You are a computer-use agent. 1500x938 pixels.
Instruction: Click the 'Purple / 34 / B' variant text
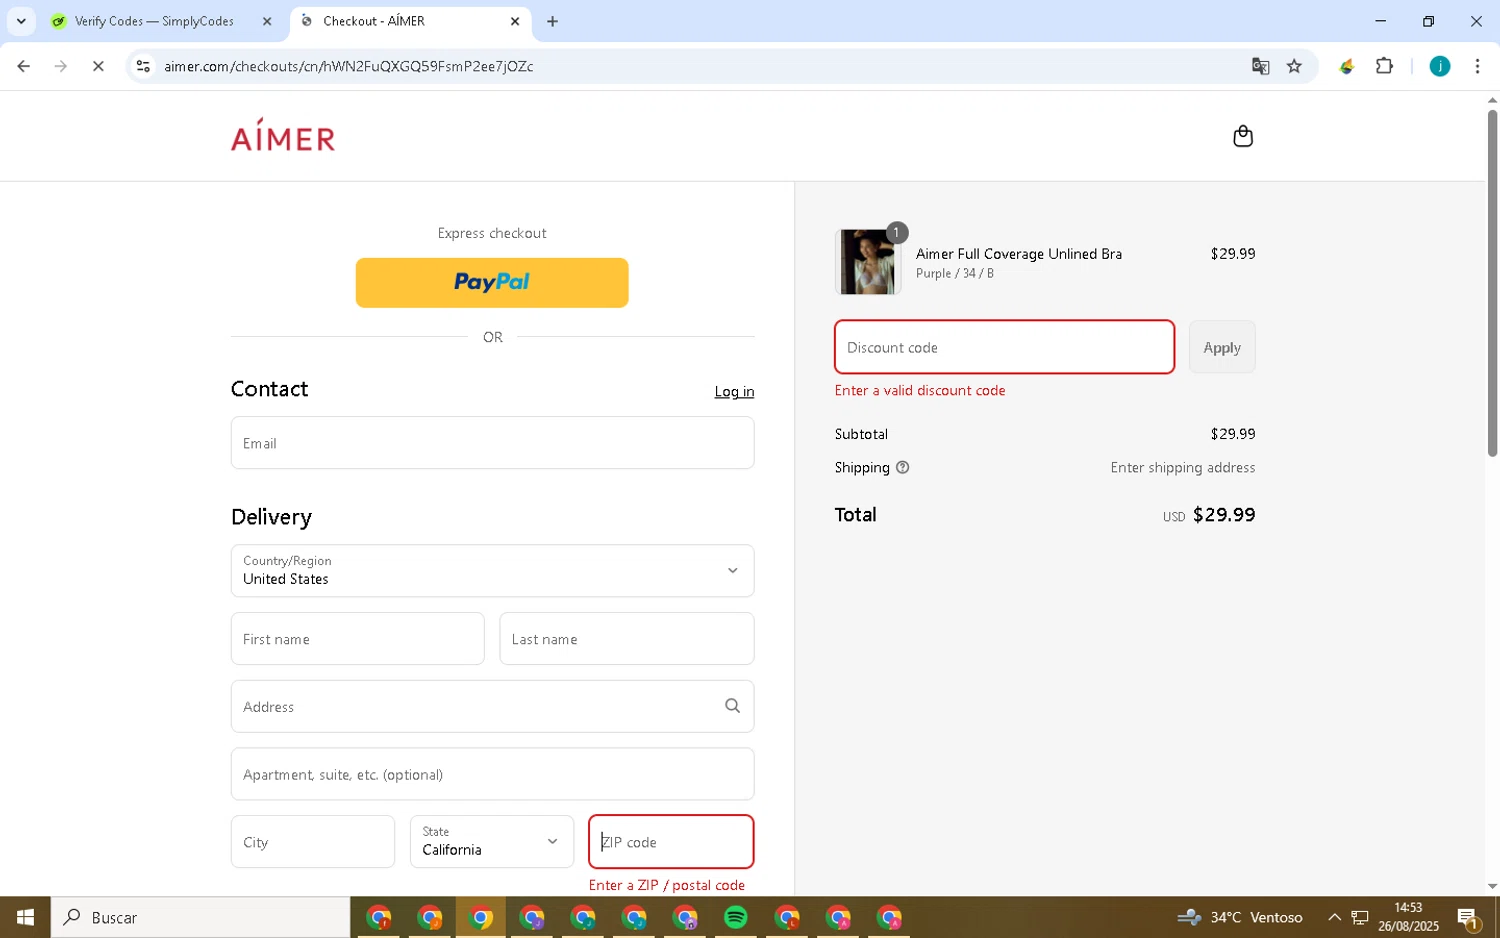pyautogui.click(x=955, y=274)
